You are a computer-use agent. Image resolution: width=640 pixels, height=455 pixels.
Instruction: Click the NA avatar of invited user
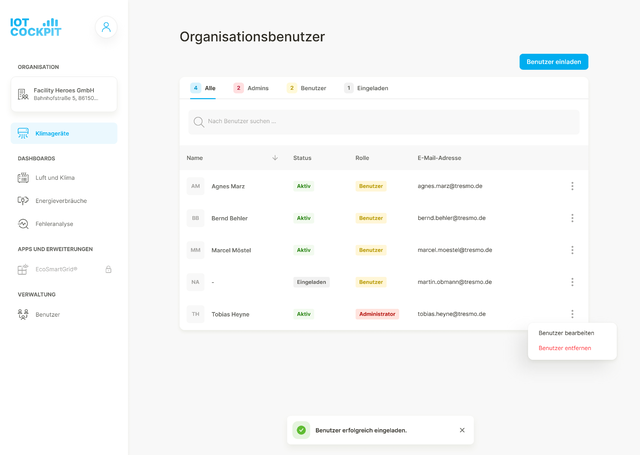[x=196, y=282]
